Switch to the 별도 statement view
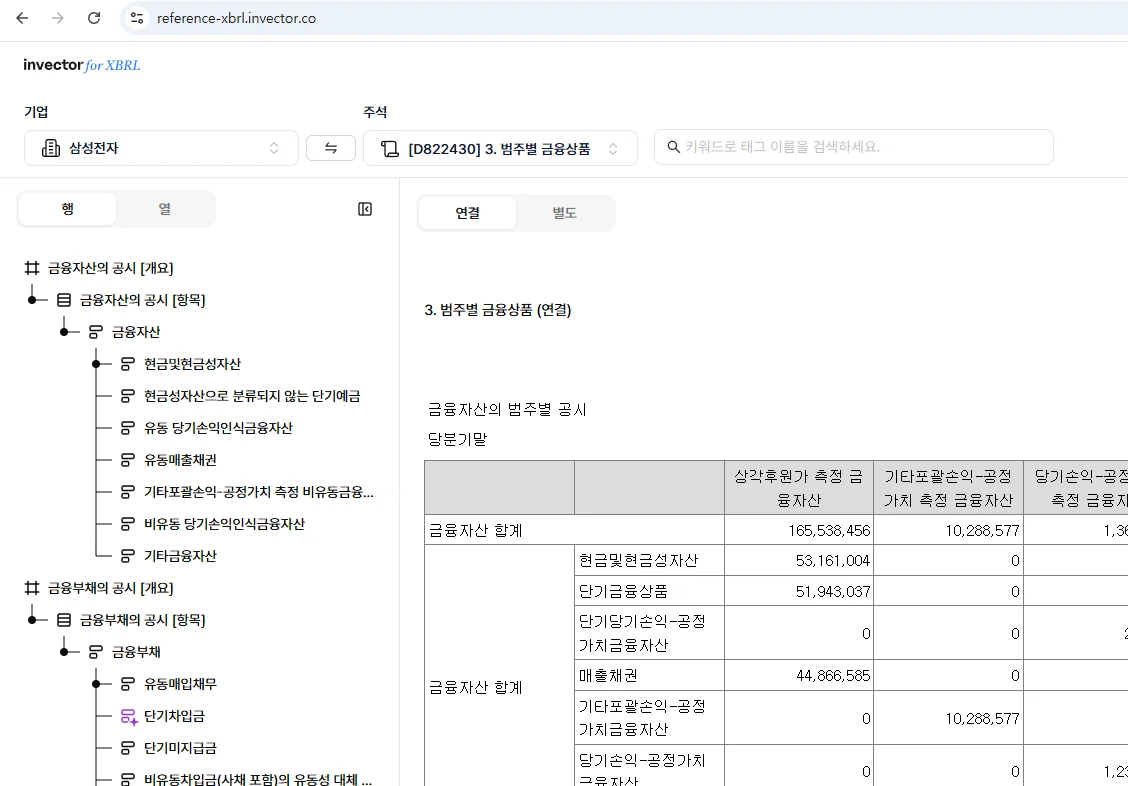This screenshot has height=786, width=1128. [x=564, y=213]
